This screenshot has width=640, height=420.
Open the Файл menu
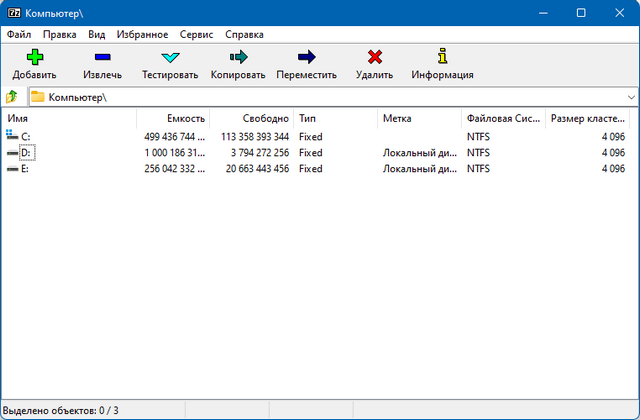pos(18,34)
